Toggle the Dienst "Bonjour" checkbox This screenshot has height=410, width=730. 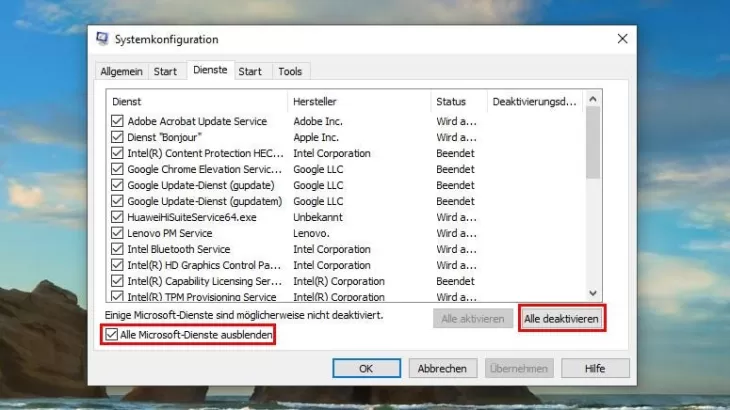pos(118,138)
